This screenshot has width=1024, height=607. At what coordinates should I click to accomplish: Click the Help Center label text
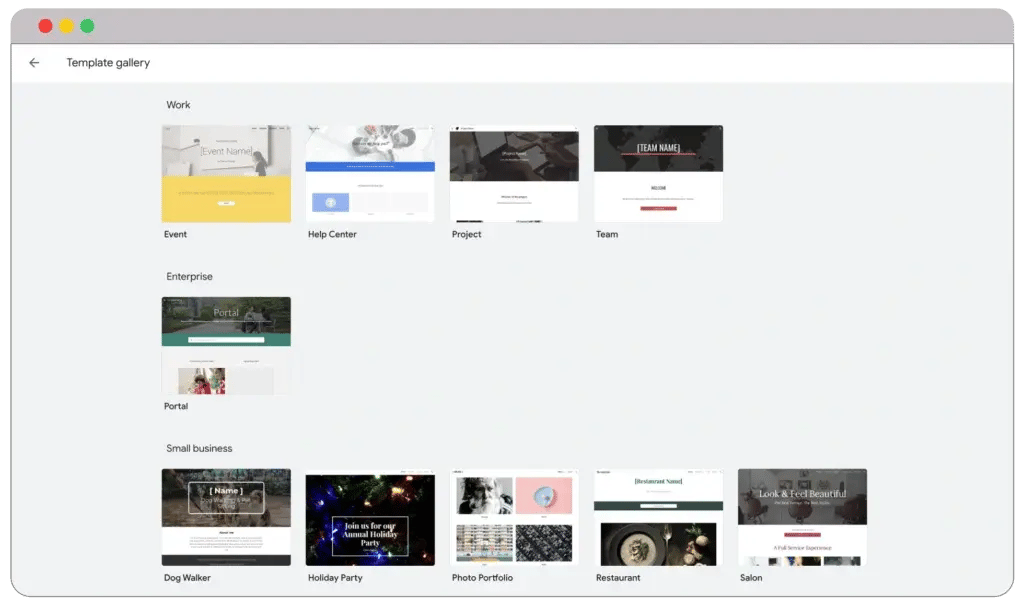(332, 235)
